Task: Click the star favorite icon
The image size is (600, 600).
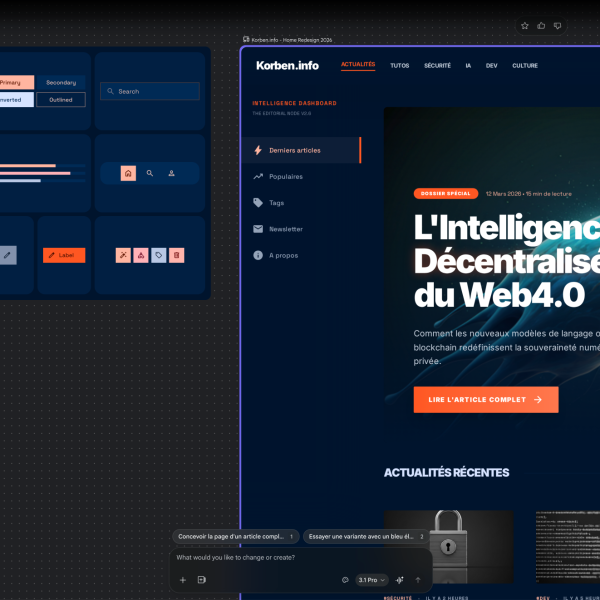Action: click(x=525, y=25)
